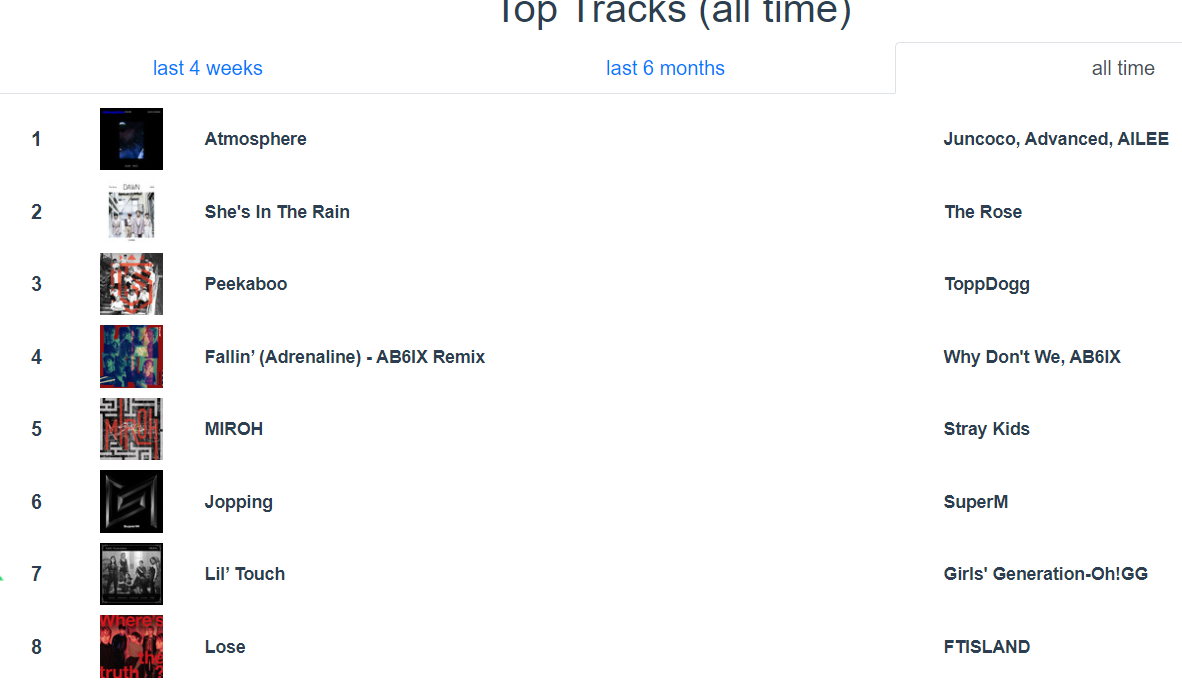1182x683 pixels.
Task: Select the Peekaboo album cover image
Action: (131, 284)
